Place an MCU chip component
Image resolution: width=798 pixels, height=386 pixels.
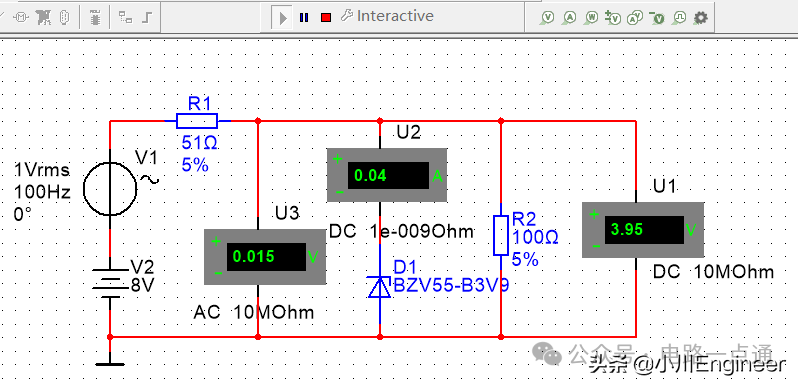pos(95,18)
